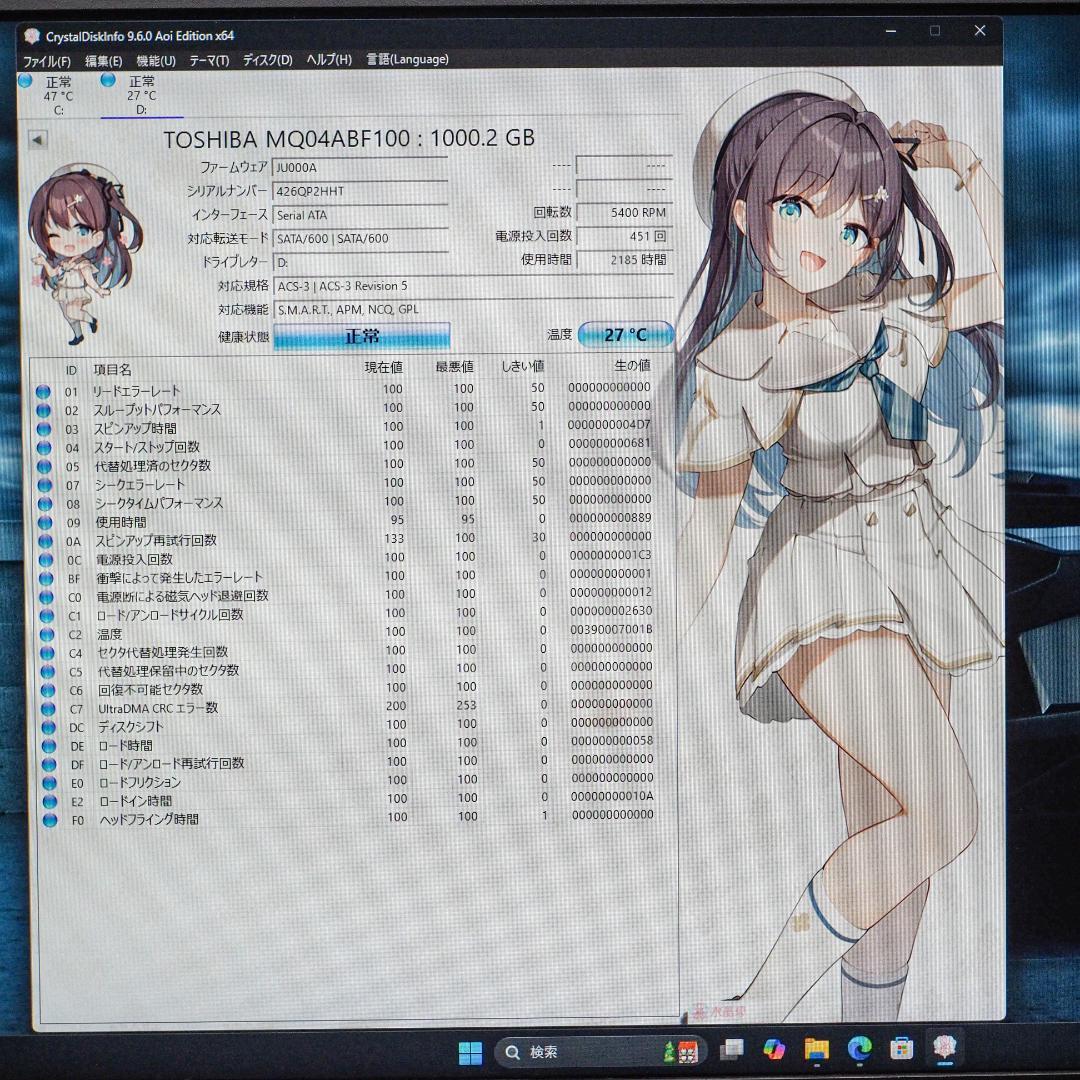Click the rotation rate value 5400 RPM
The height and width of the screenshot is (1080, 1080).
[x=624, y=213]
